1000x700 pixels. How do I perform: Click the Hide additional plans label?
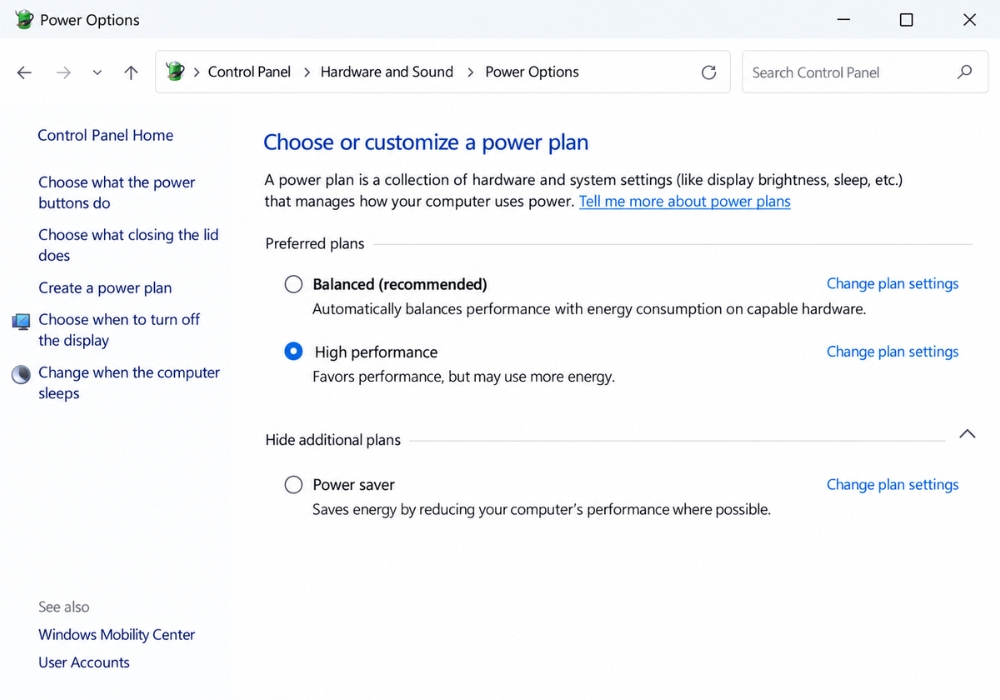tap(333, 440)
